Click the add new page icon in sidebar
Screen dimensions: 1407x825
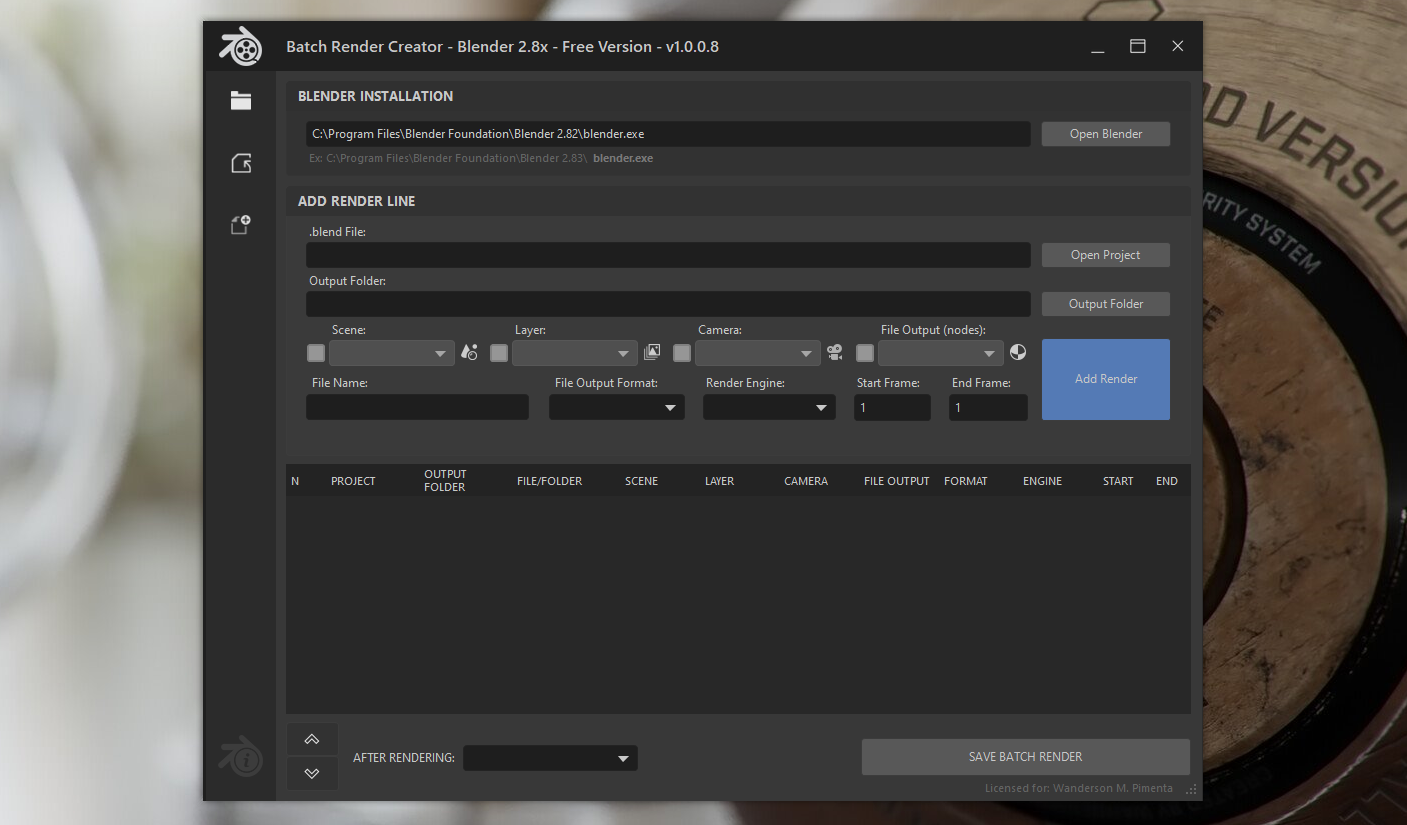240,224
